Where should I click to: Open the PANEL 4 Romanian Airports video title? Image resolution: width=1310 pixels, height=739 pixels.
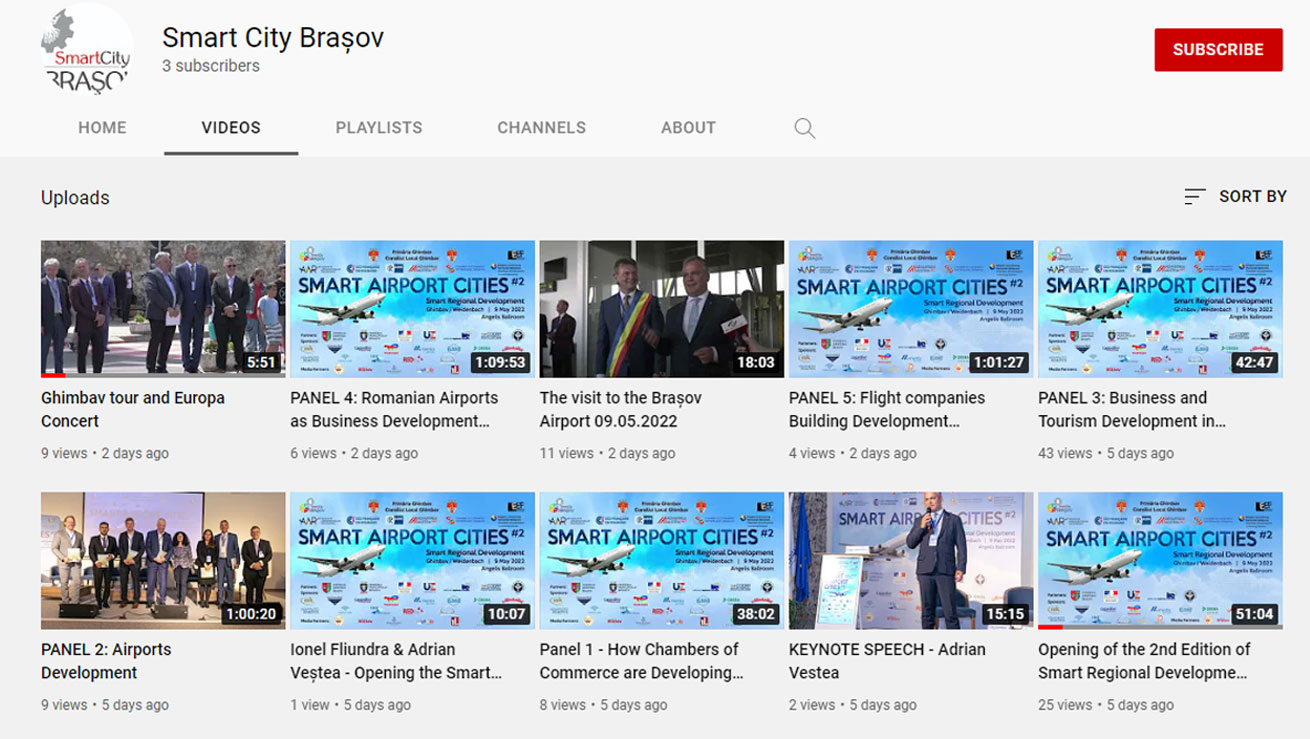[x=394, y=409]
